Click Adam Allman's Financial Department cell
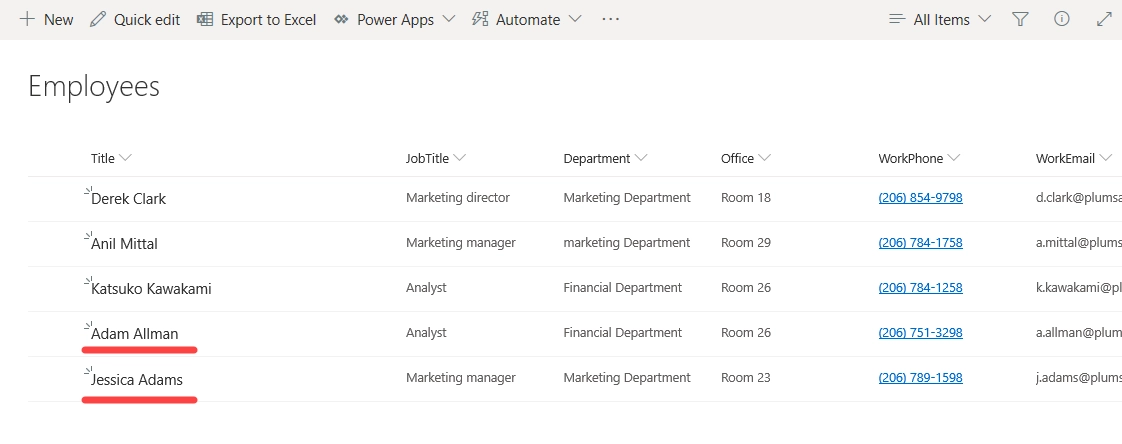 [623, 333]
